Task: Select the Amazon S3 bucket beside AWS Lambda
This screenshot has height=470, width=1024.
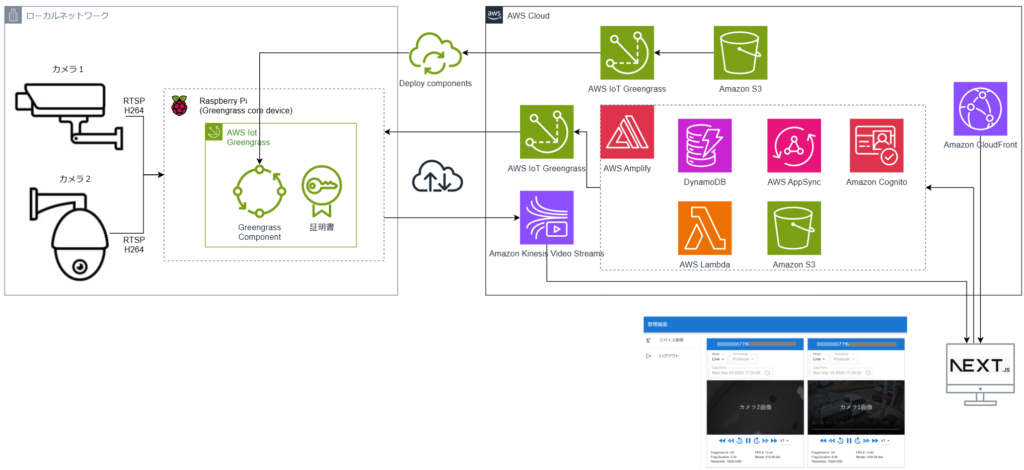Action: tap(794, 228)
